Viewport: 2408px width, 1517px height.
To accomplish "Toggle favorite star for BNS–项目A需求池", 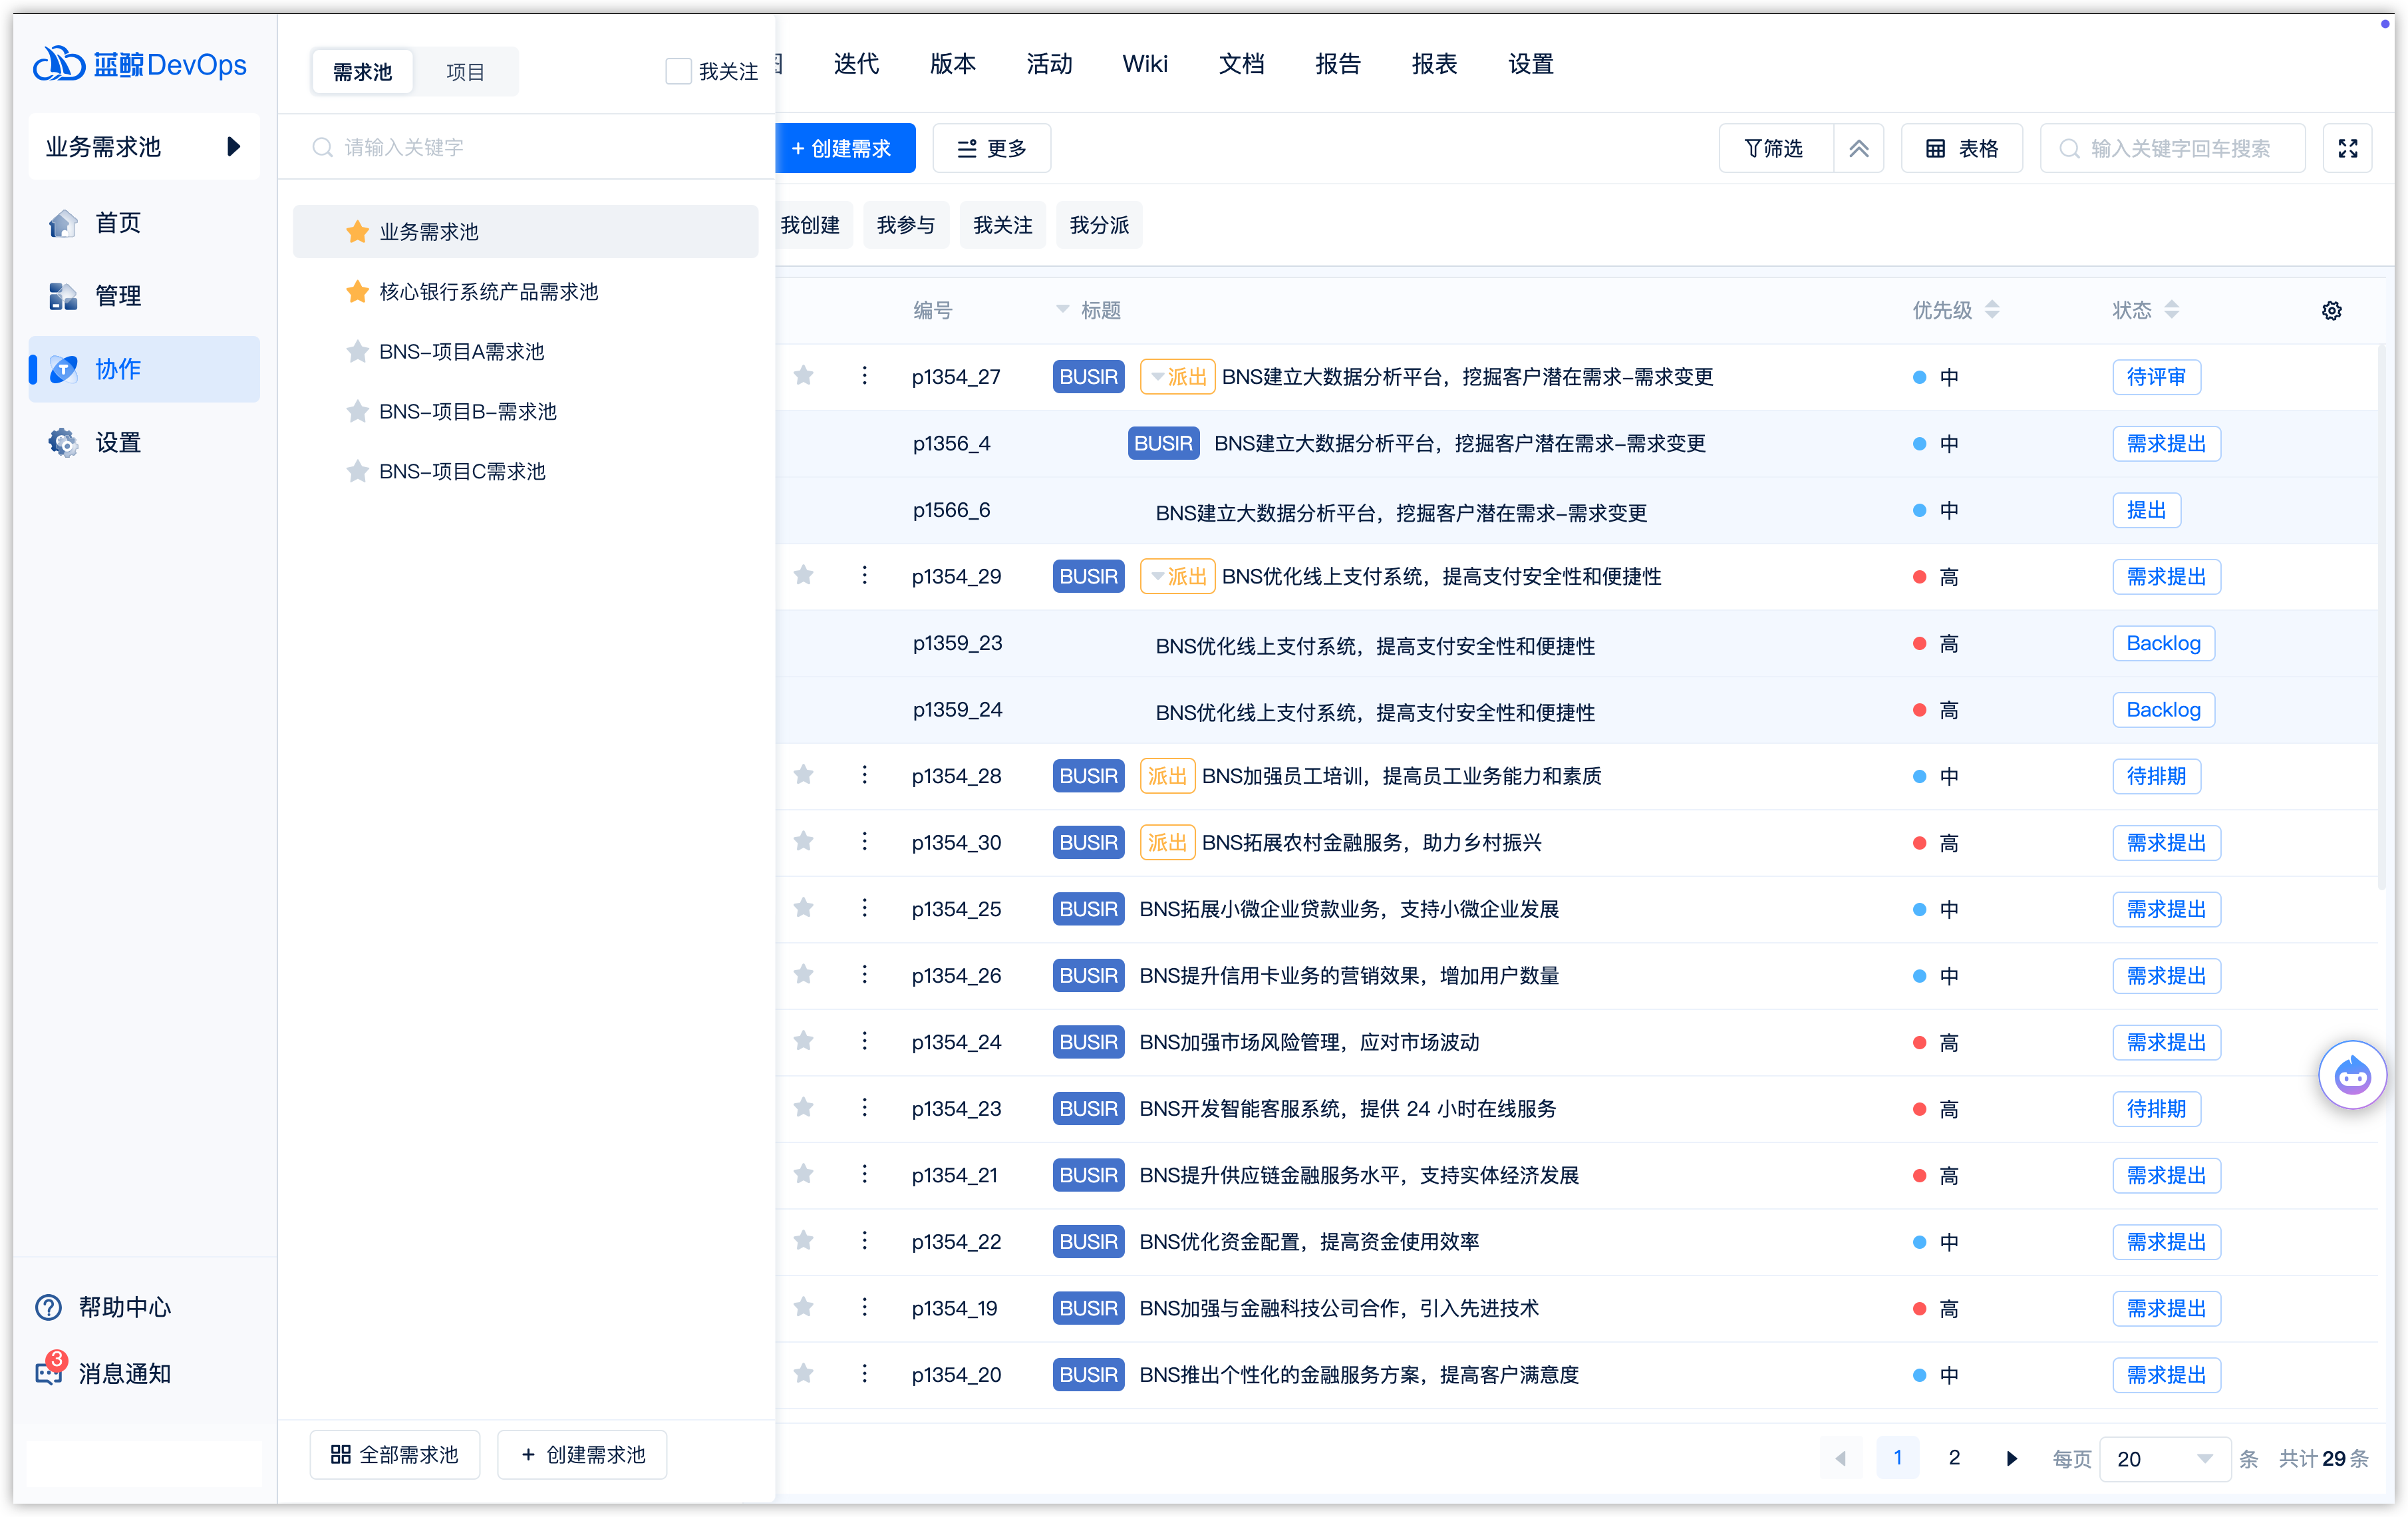I will (357, 352).
